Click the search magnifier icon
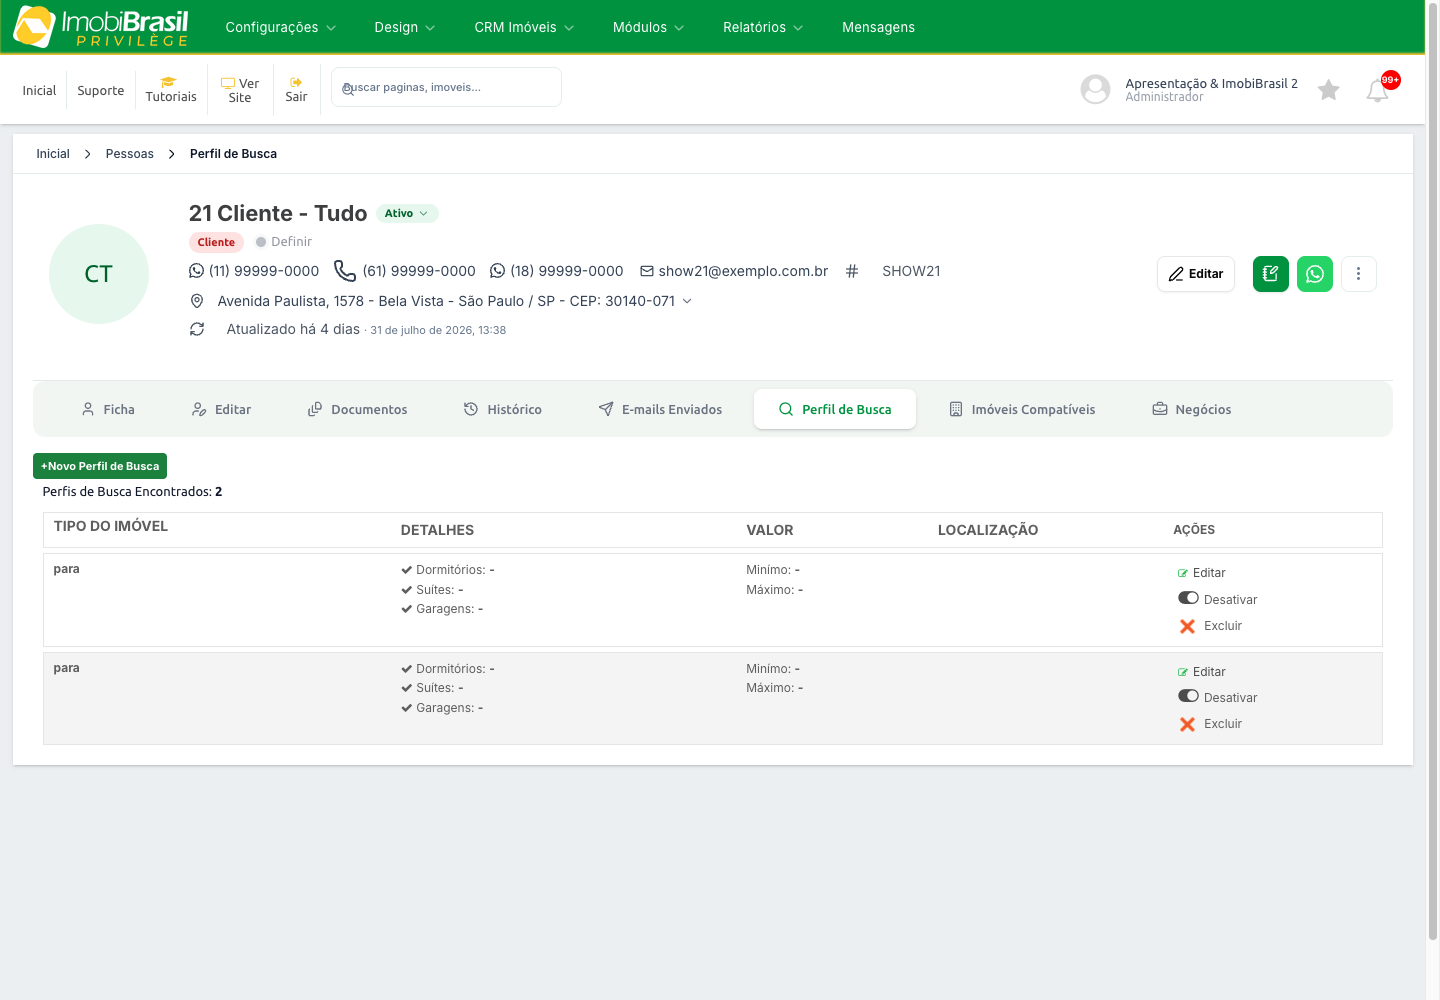 347,88
